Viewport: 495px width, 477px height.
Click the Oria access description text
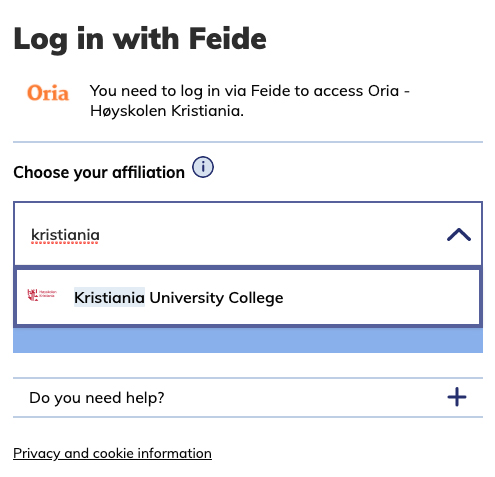click(x=250, y=101)
